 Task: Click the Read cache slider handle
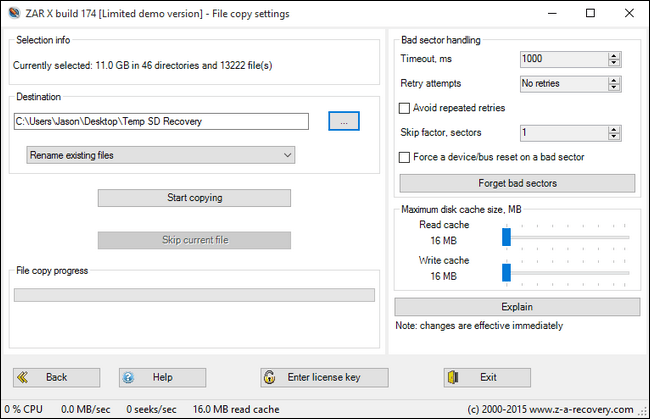[x=506, y=236]
